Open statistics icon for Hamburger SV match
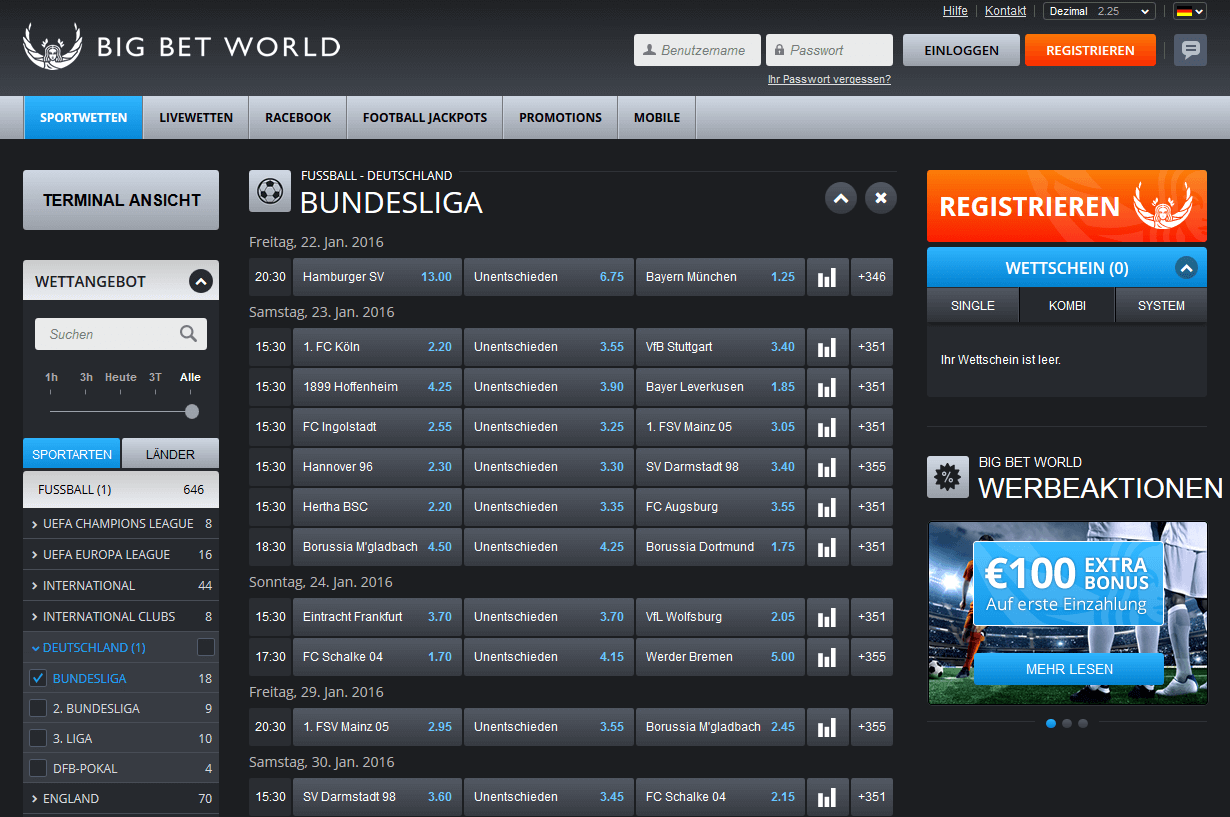Viewport: 1230px width, 817px height. 827,277
